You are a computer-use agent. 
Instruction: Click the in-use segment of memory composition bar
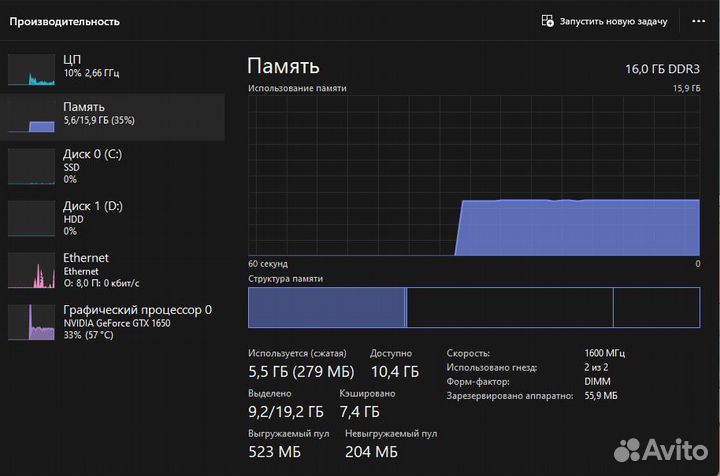point(326,308)
